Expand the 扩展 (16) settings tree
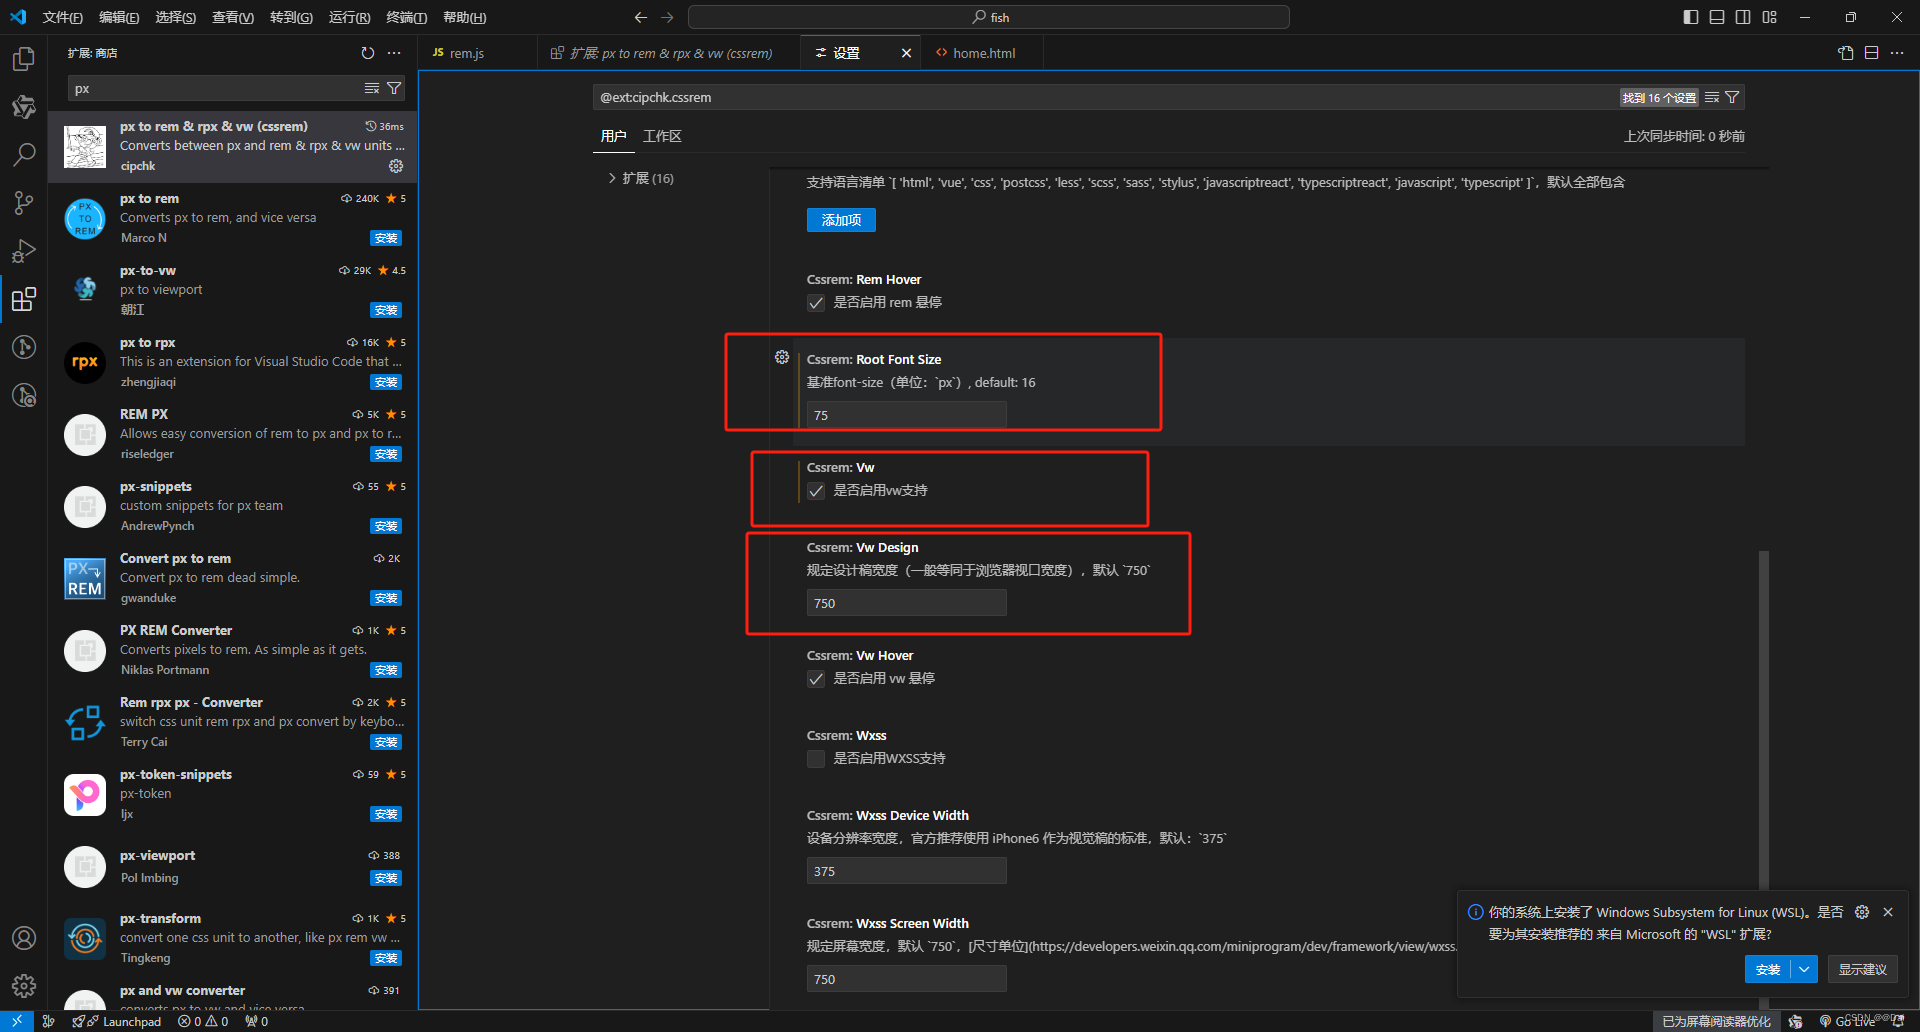The width and height of the screenshot is (1920, 1032). [640, 178]
